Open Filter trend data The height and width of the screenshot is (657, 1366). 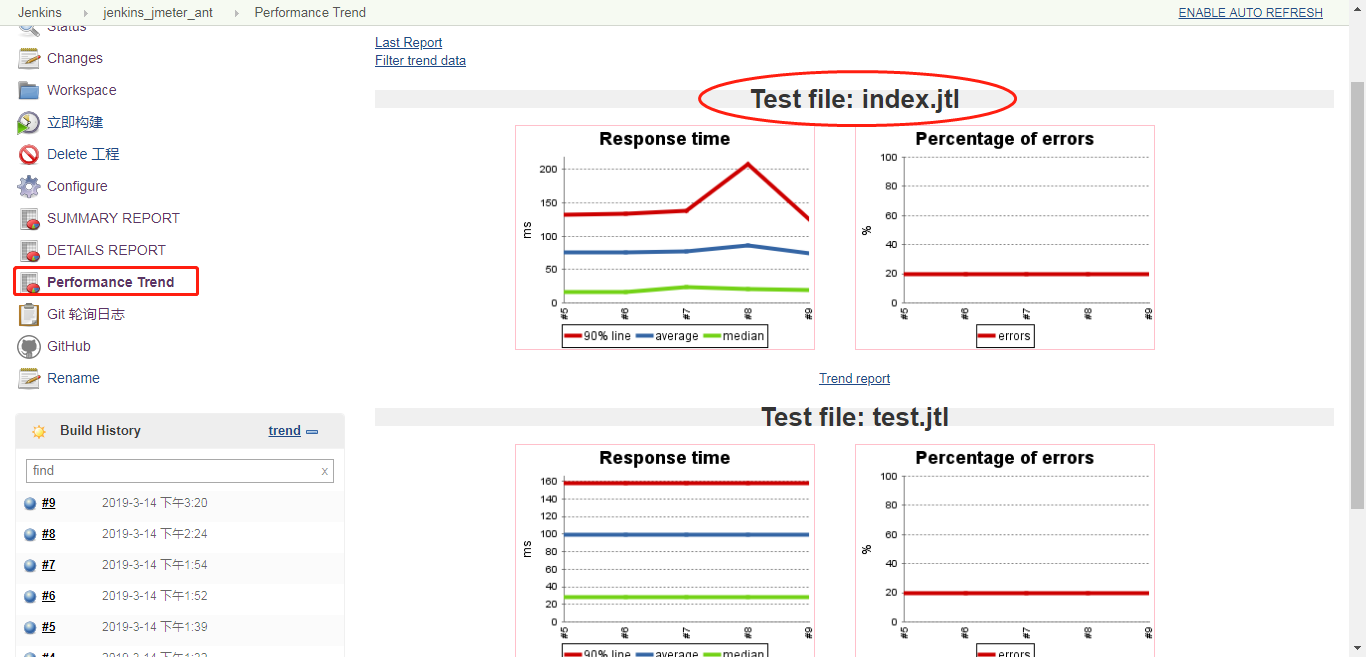[420, 60]
